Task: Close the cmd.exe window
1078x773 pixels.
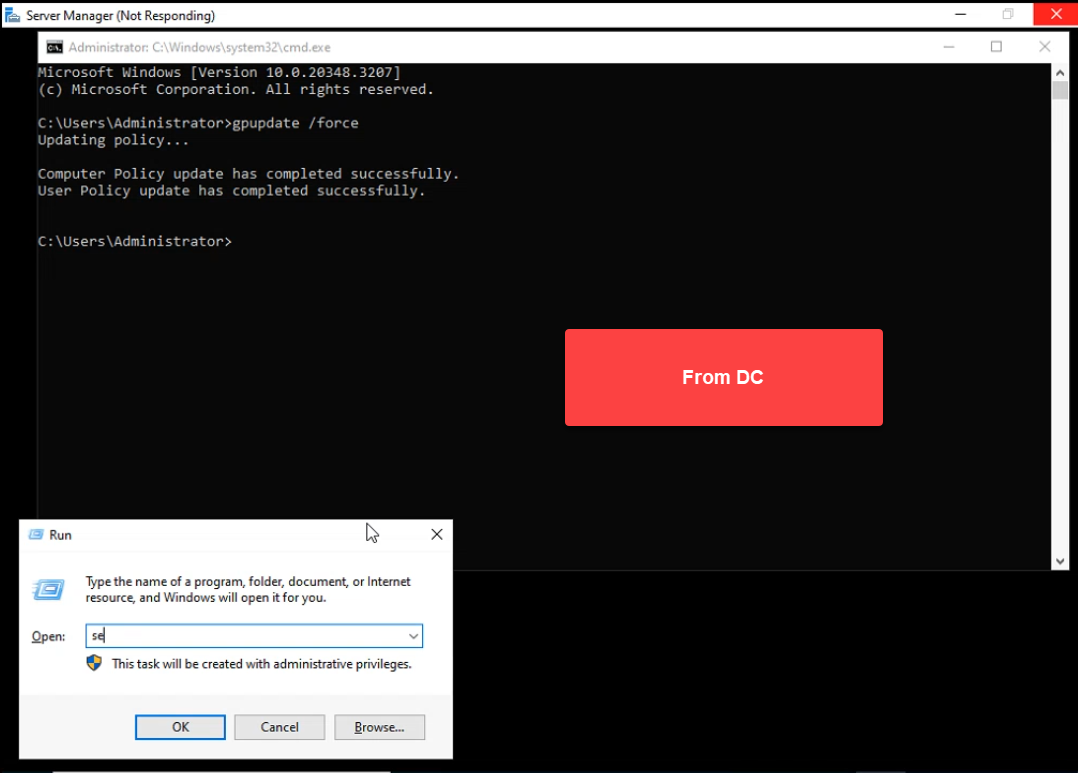Action: click(x=1044, y=47)
